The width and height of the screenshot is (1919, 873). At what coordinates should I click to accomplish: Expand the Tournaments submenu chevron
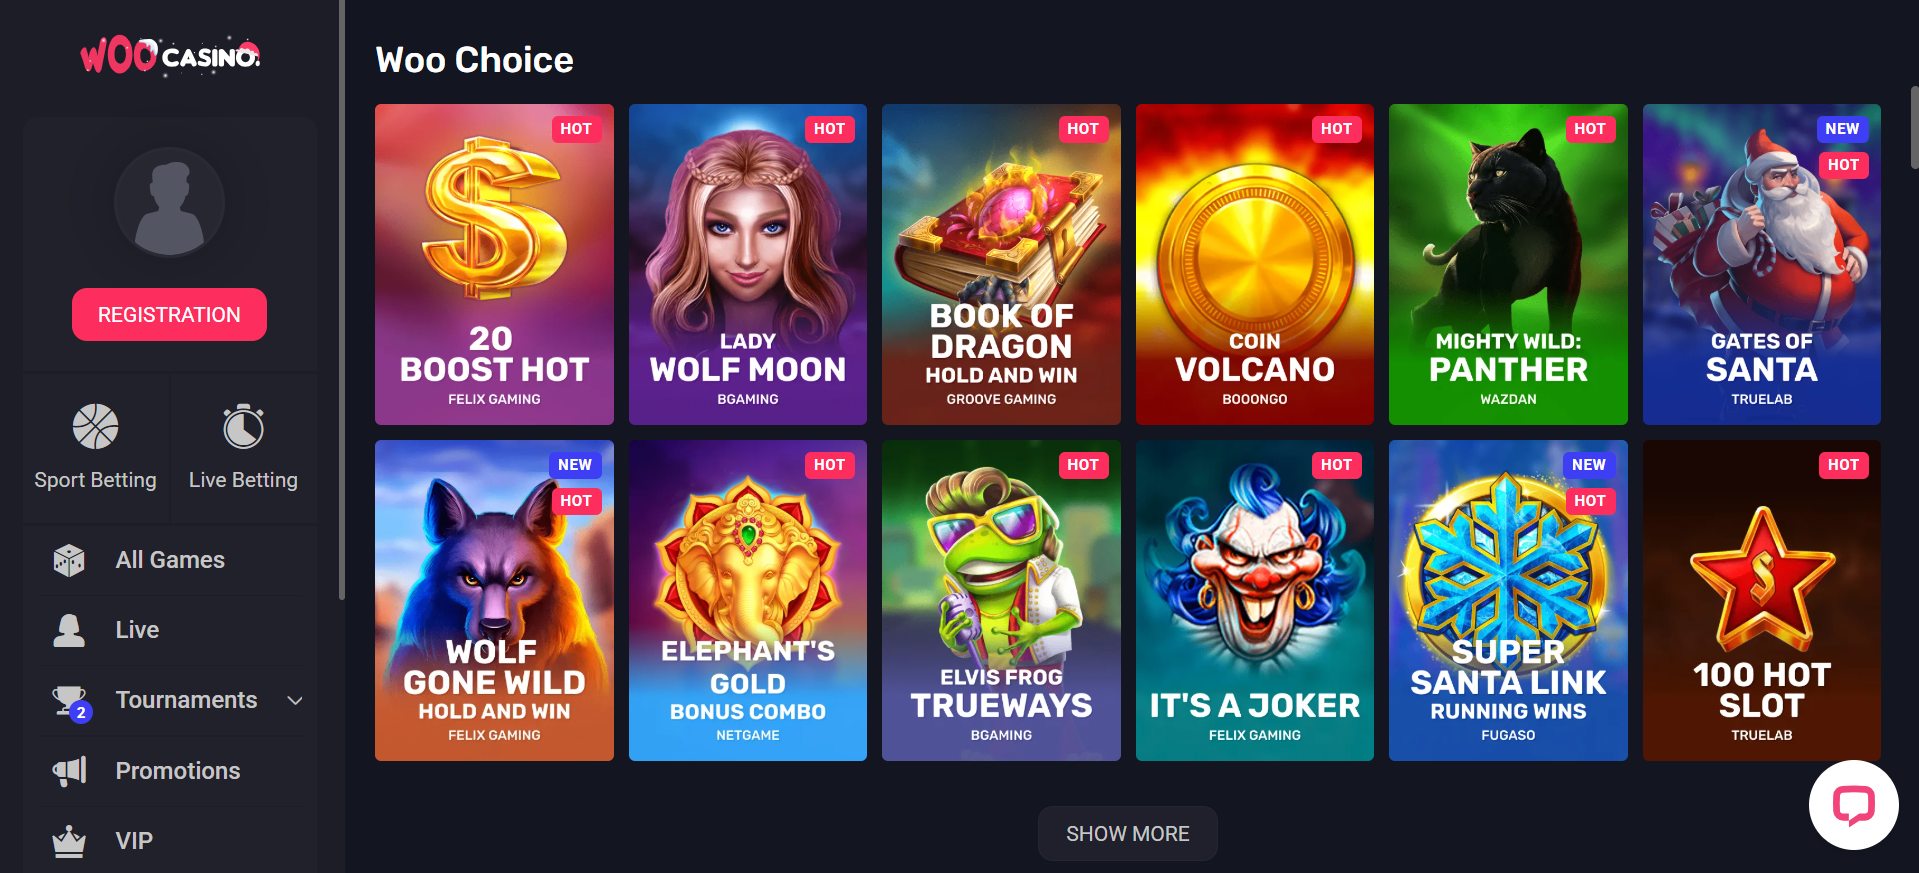(x=295, y=701)
